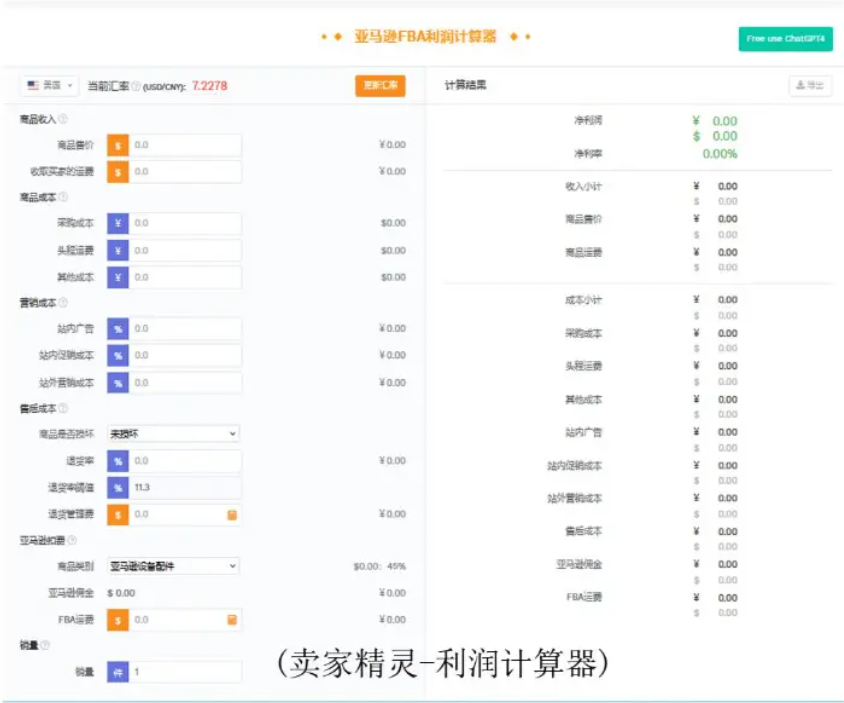Click yuan badge of 采购成本 field
The width and height of the screenshot is (844, 703).
118,223
